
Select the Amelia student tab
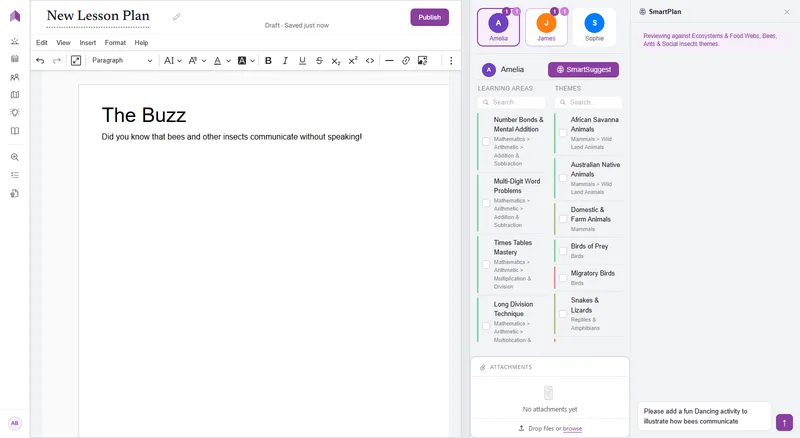click(x=498, y=27)
